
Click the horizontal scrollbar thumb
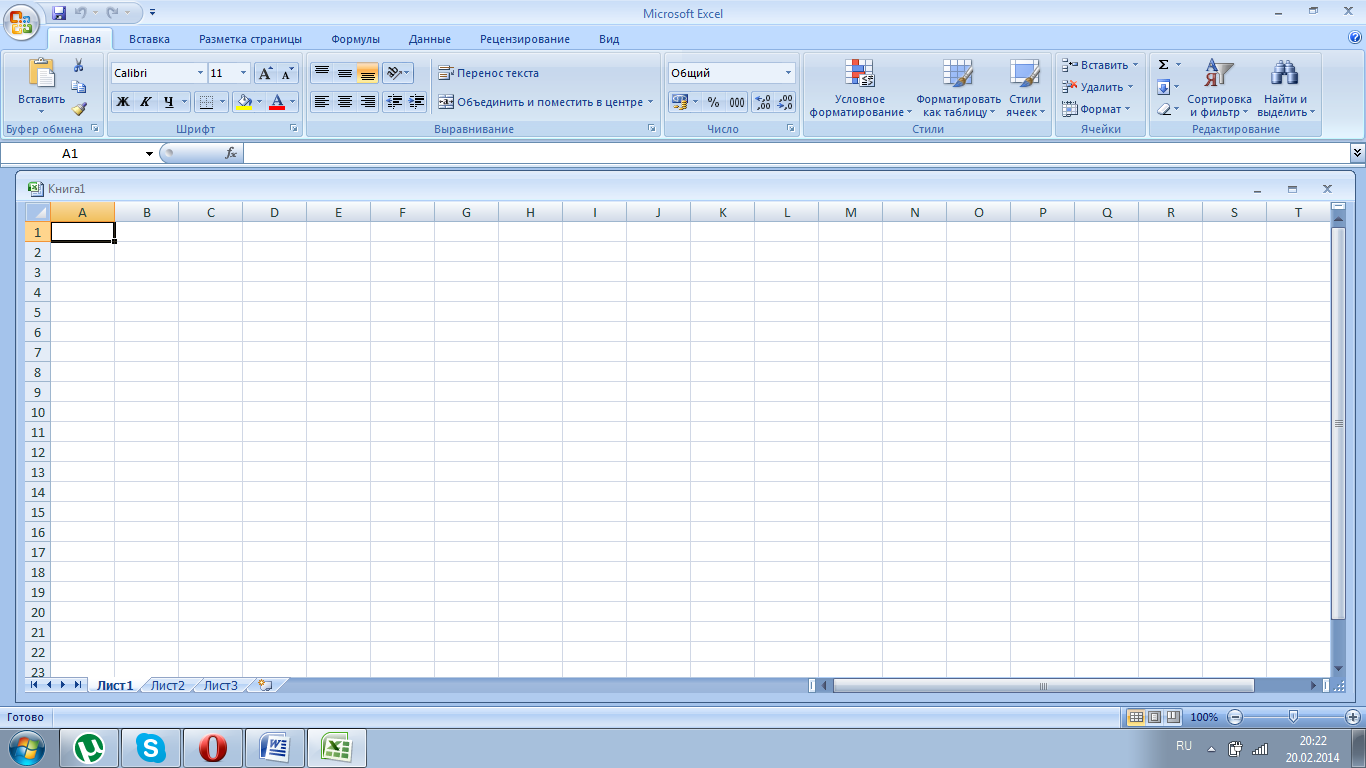tap(1043, 686)
